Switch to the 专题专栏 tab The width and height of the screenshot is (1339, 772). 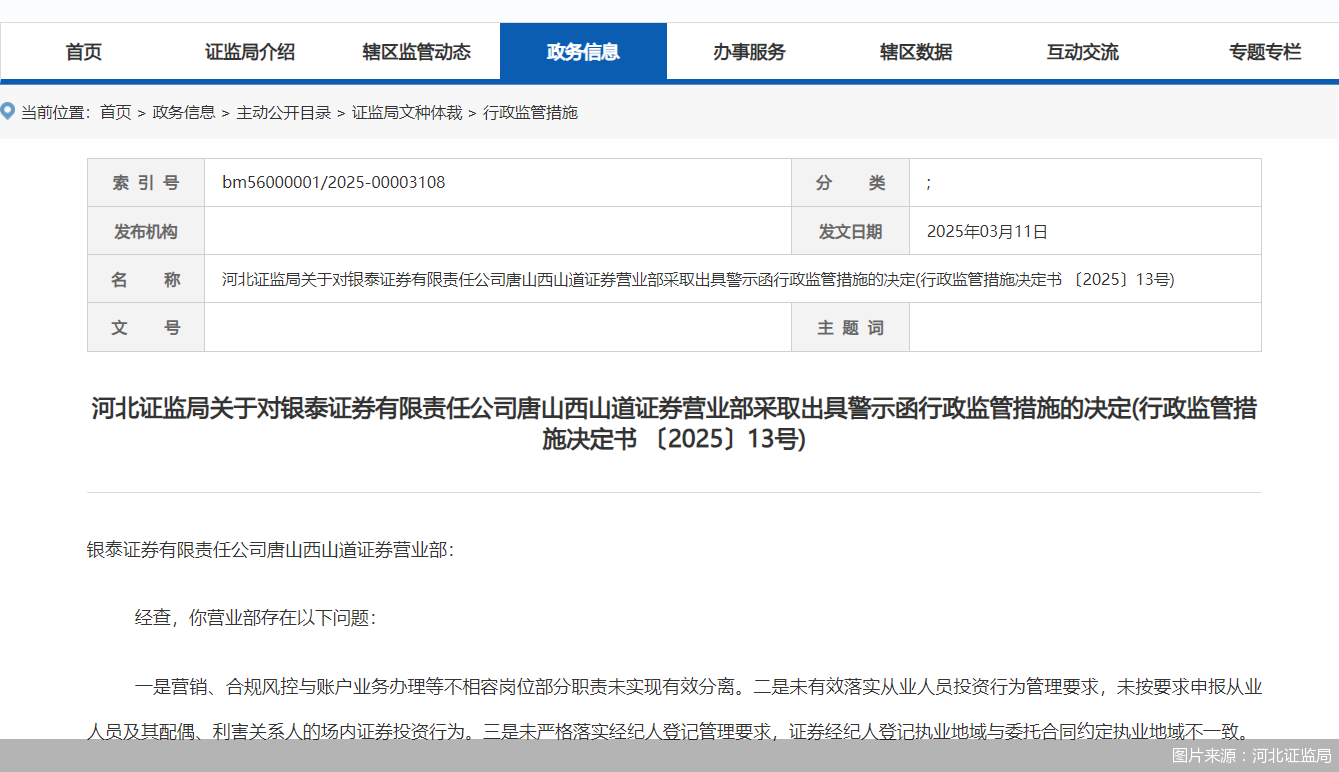click(x=1263, y=51)
